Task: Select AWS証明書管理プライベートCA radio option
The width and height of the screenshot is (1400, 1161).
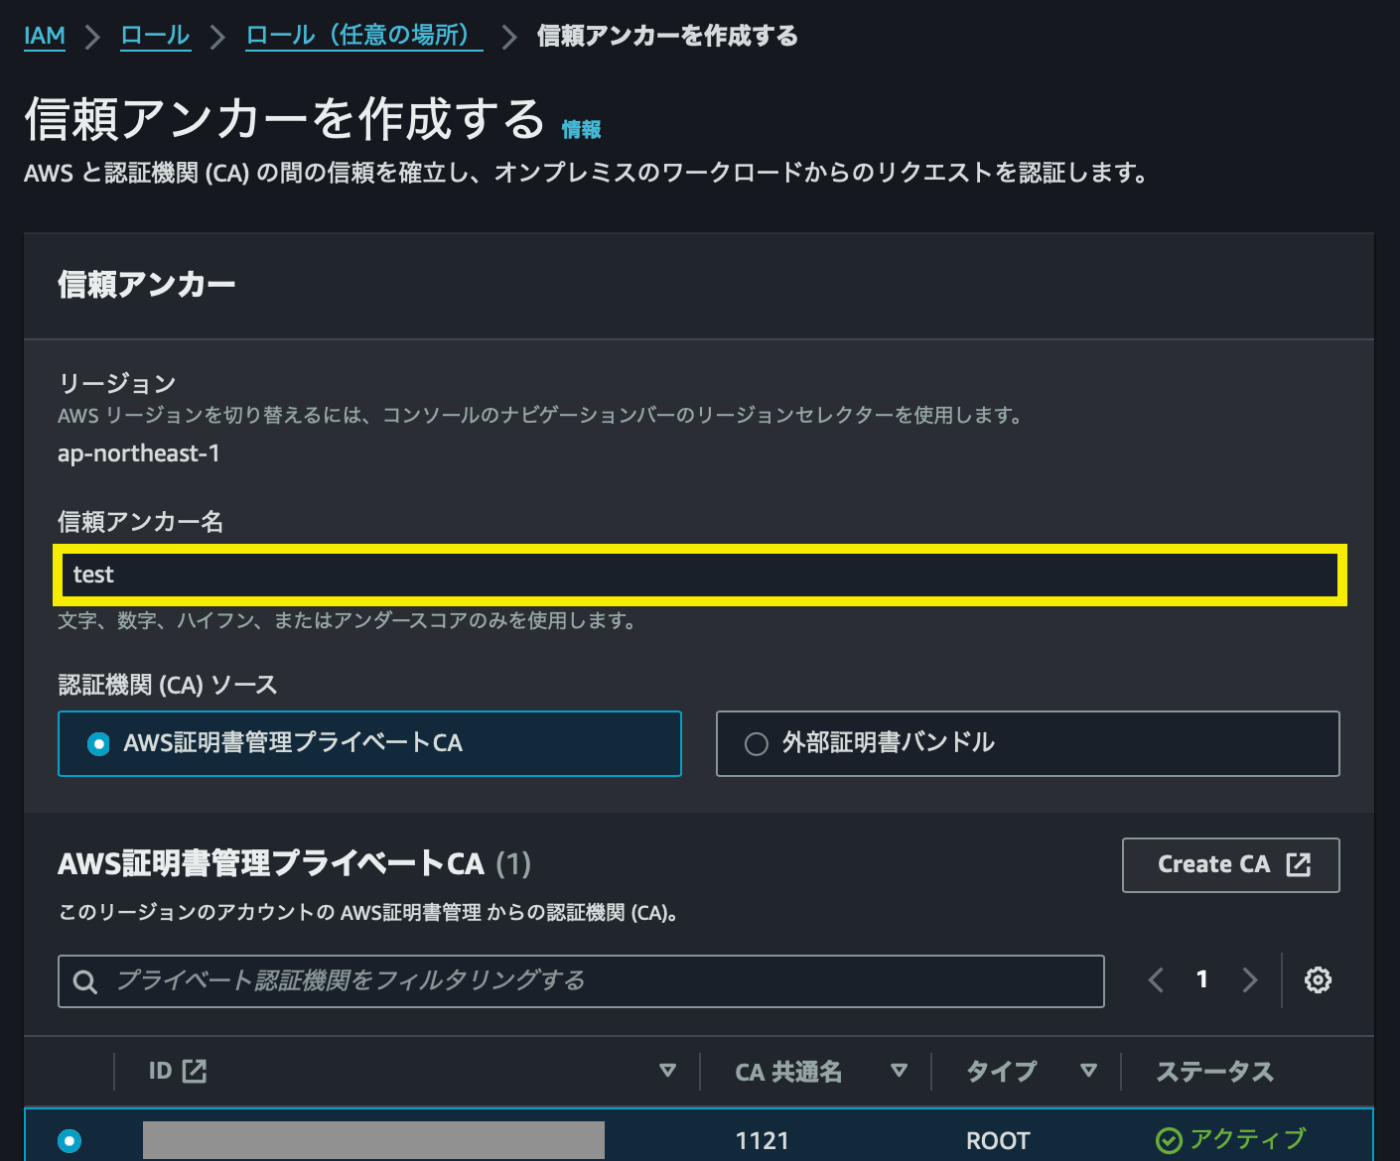Action: (x=369, y=743)
